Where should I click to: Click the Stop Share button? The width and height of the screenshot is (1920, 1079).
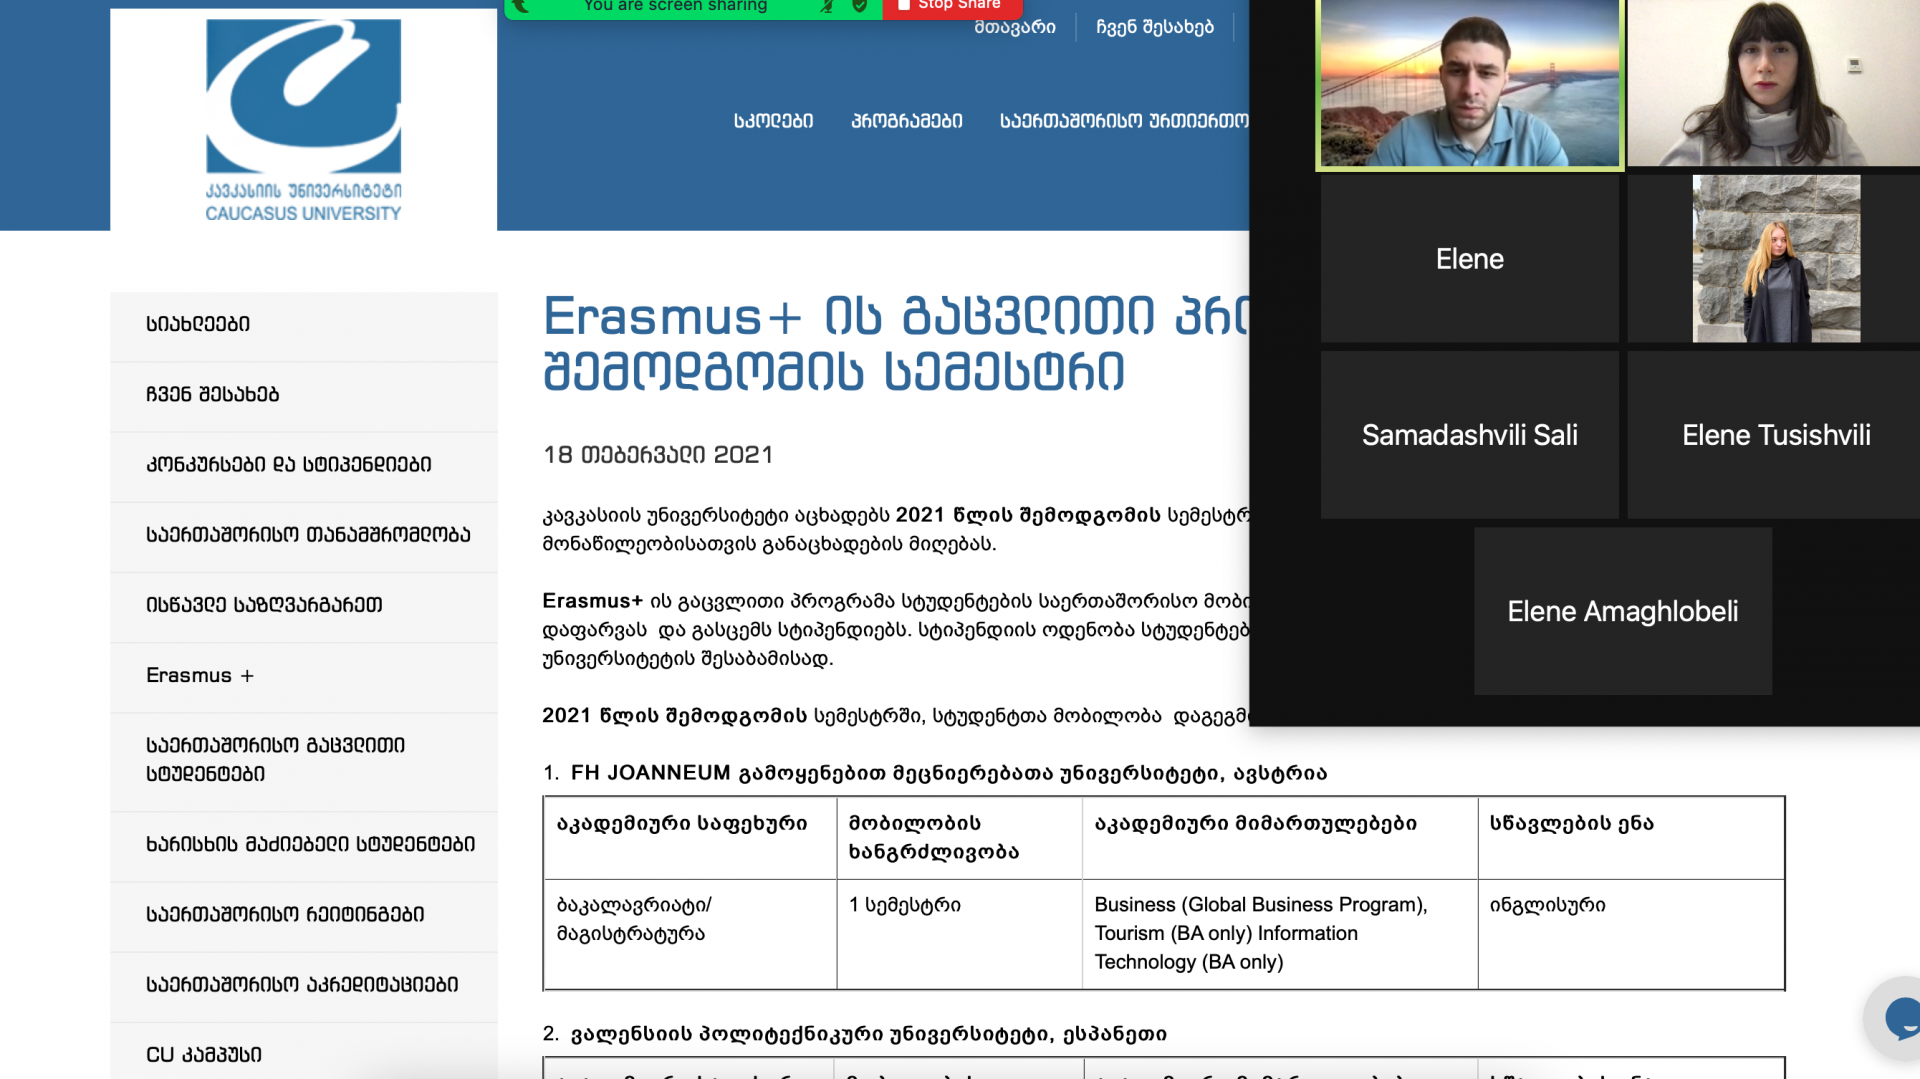[951, 6]
